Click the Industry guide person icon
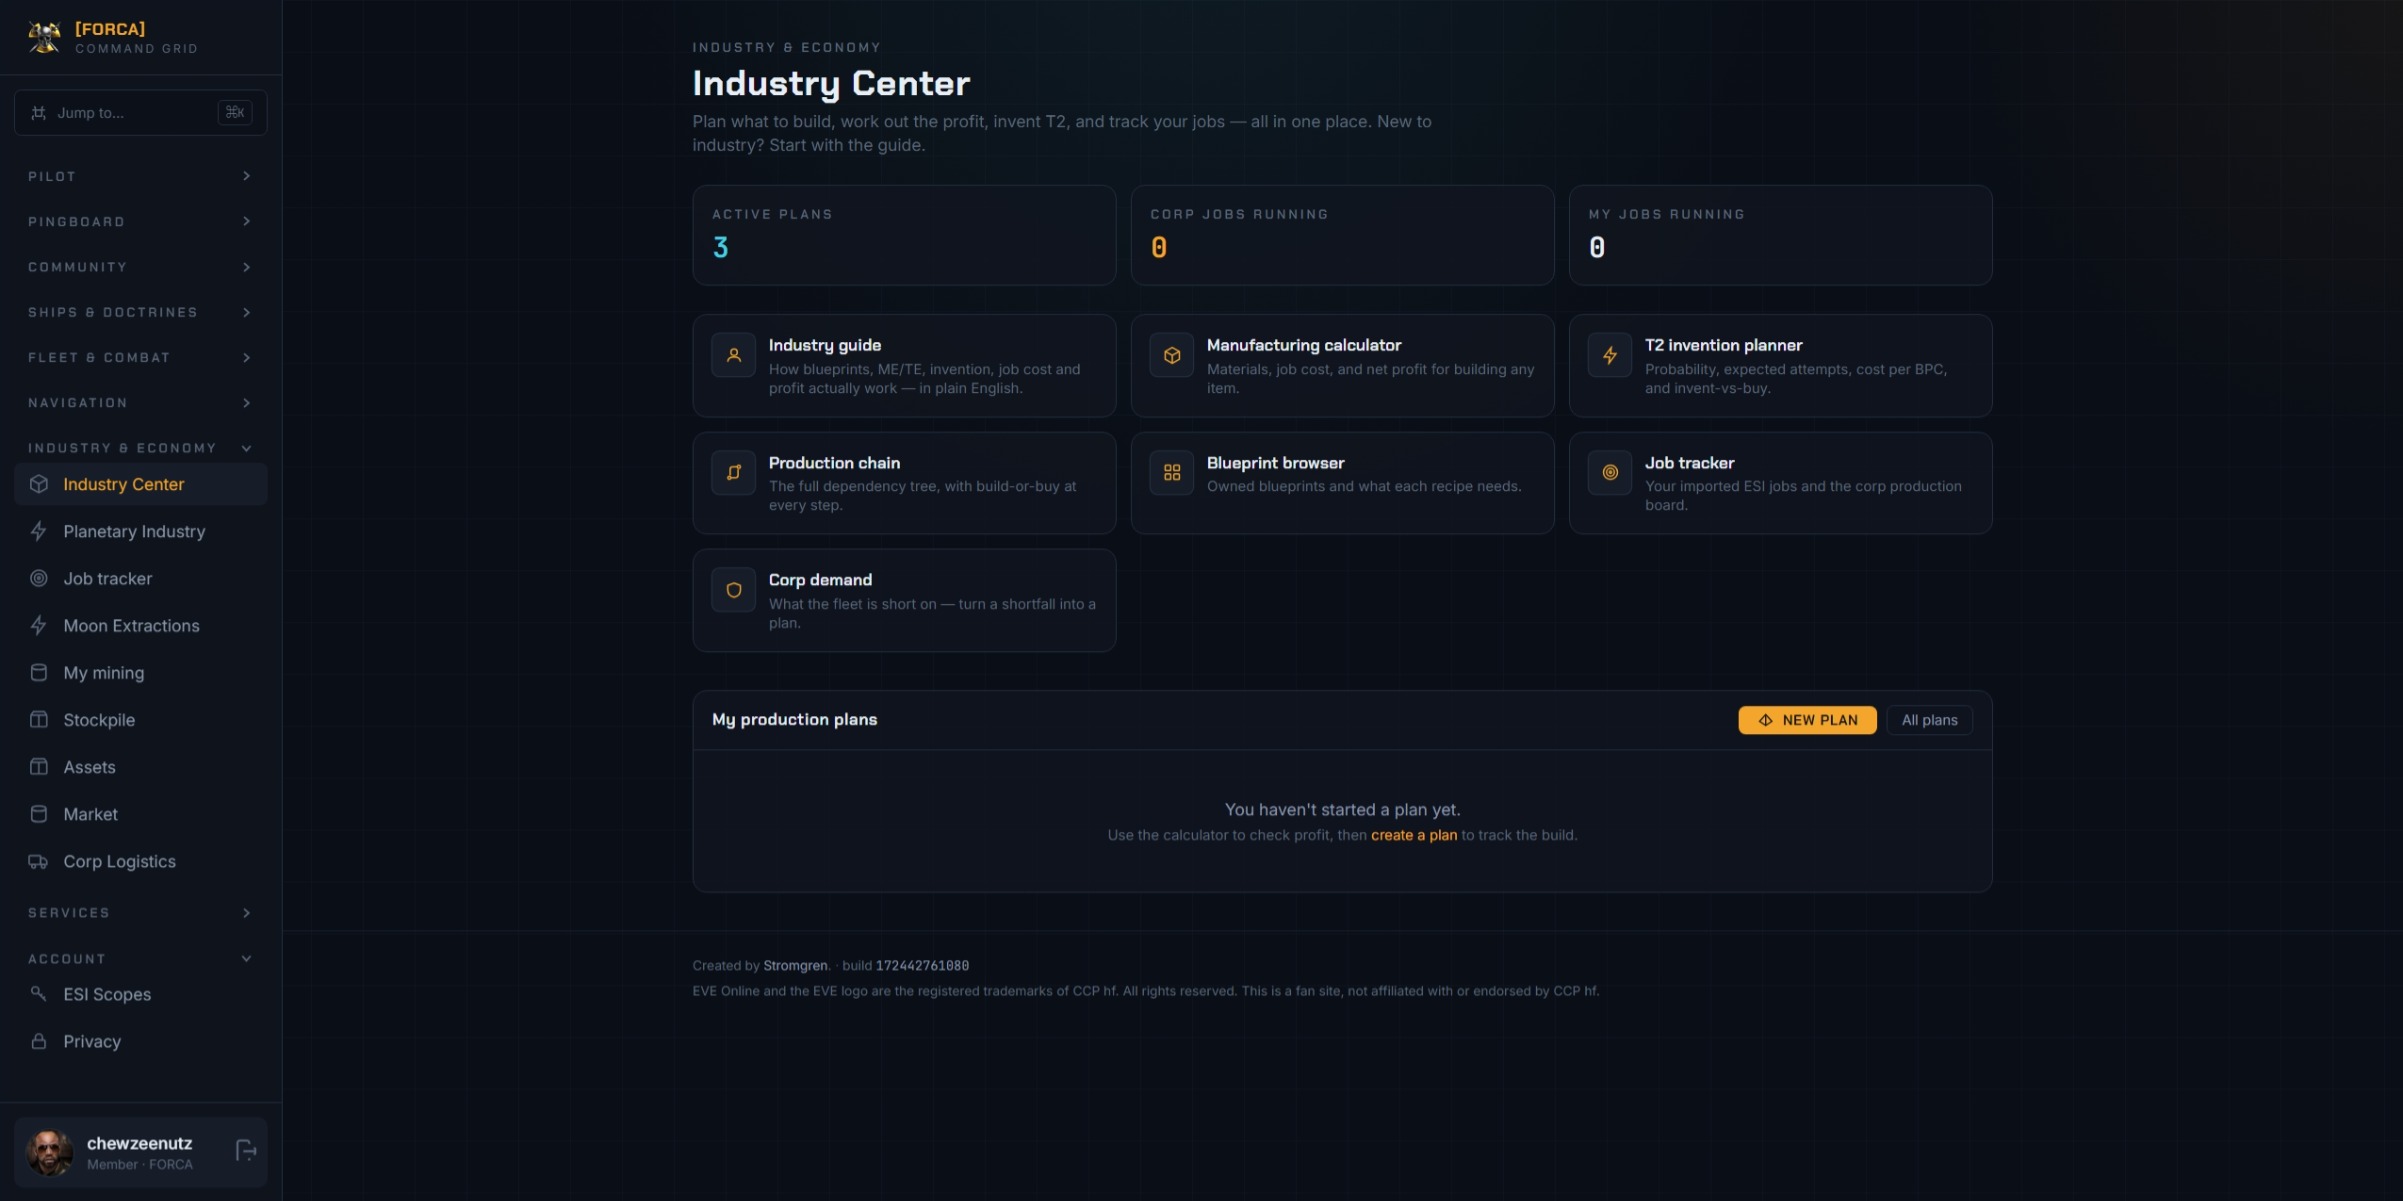Screen dimensions: 2403x1201 tap(734, 355)
